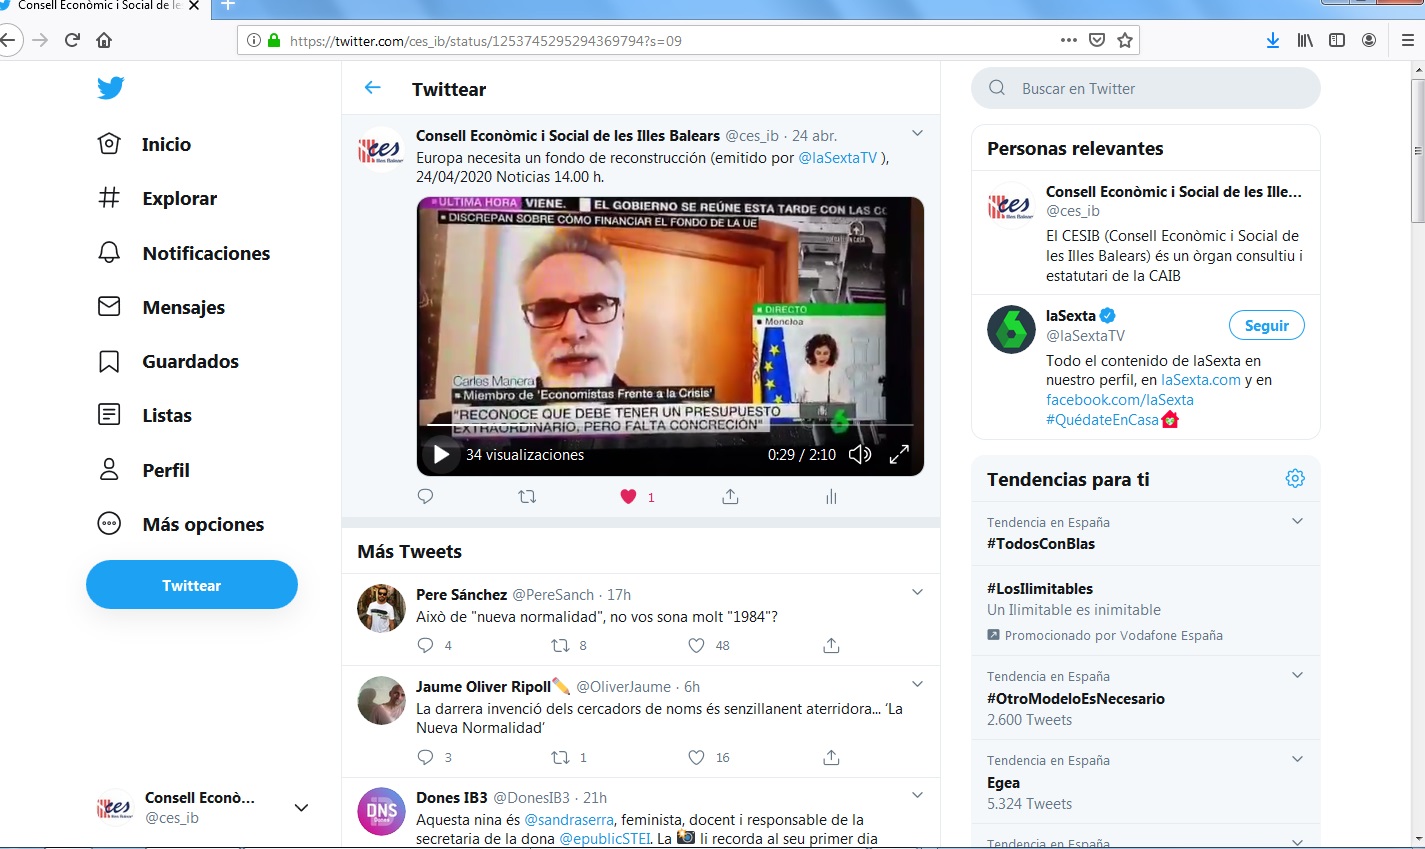The height and width of the screenshot is (849, 1425).
Task: Open Mensajes from the left menu
Action: 183,307
